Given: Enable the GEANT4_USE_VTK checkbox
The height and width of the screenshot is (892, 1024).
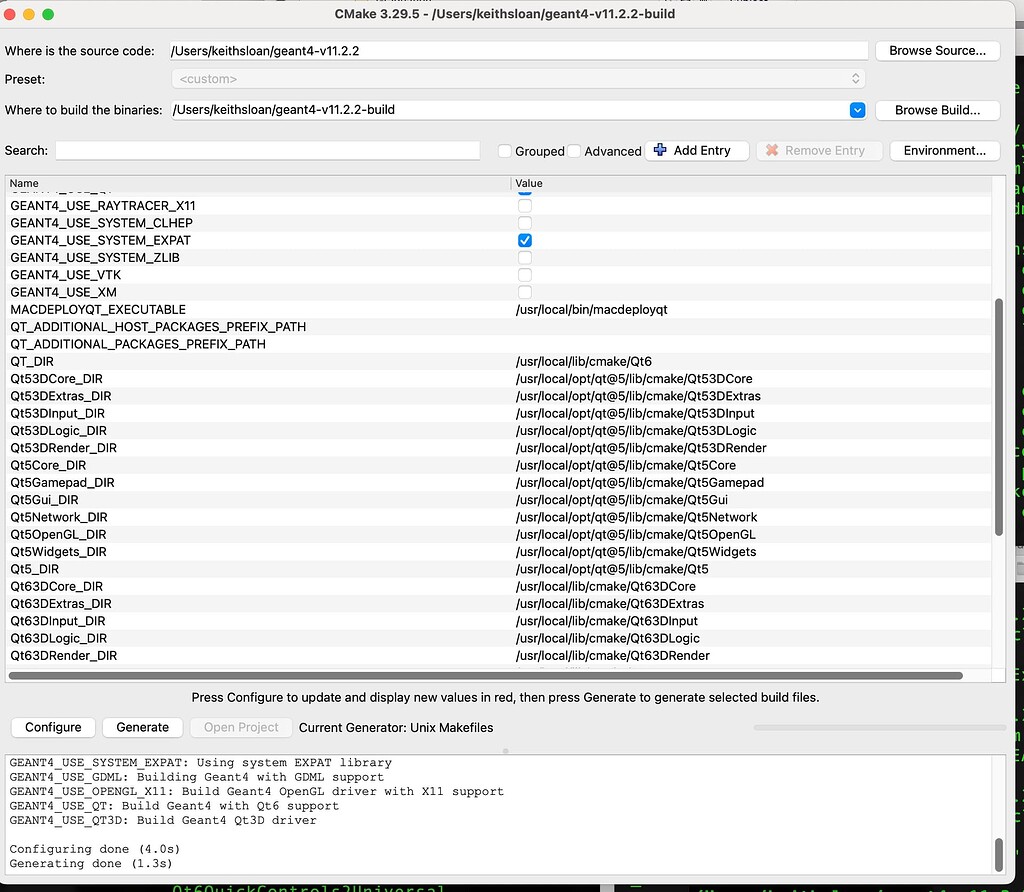Looking at the screenshot, I should (x=524, y=275).
